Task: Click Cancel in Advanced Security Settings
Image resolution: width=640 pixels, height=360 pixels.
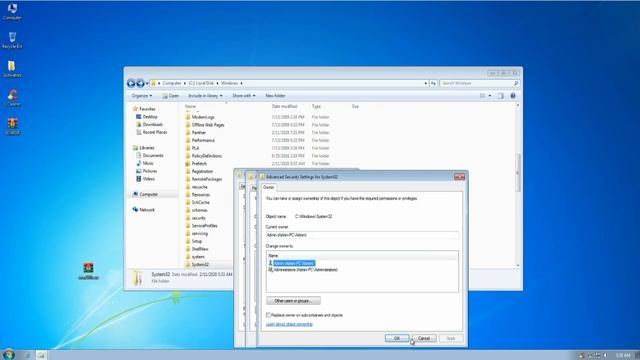Action: pyautogui.click(x=424, y=338)
